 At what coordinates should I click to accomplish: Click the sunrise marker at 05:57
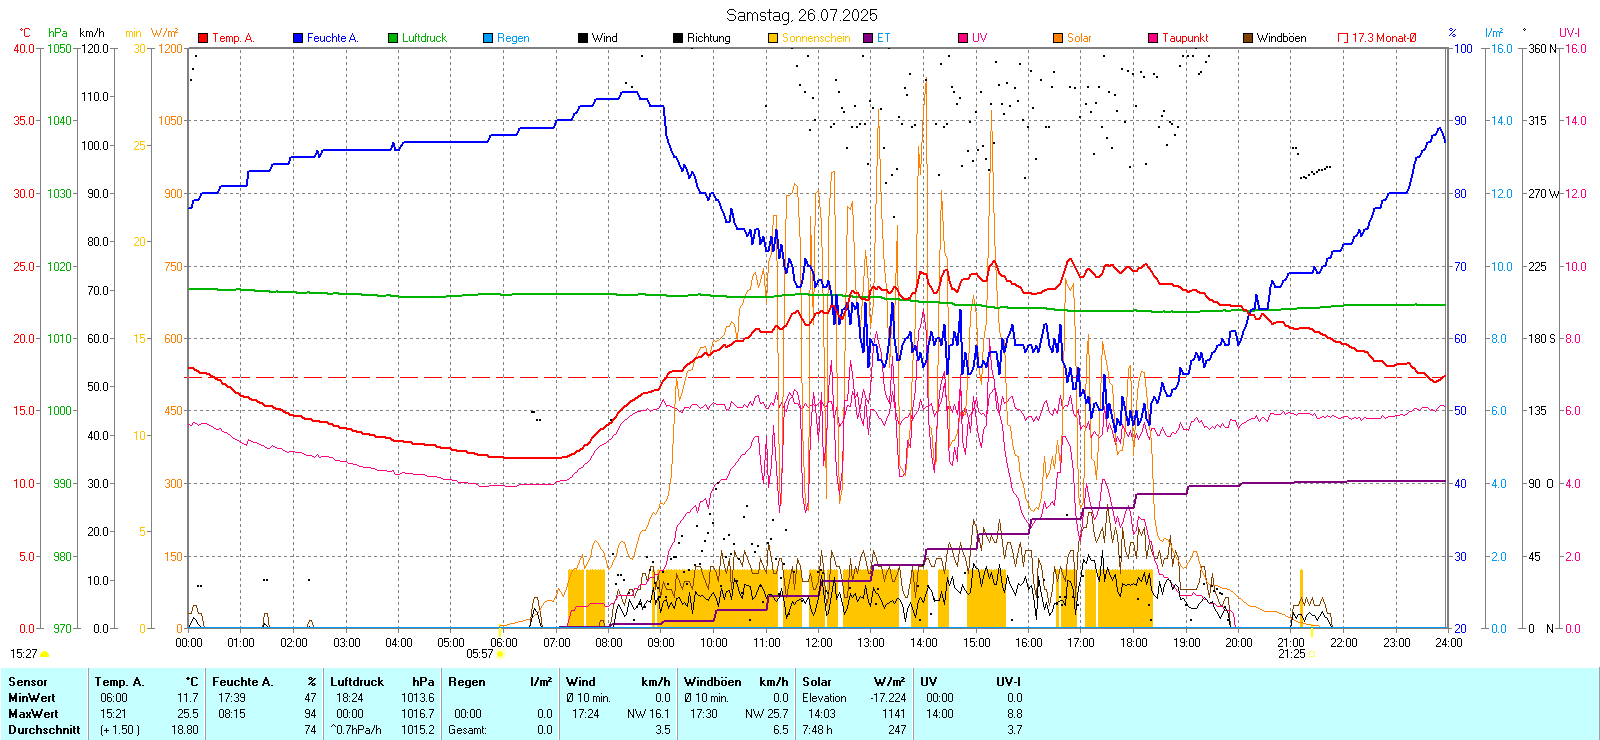point(500,654)
